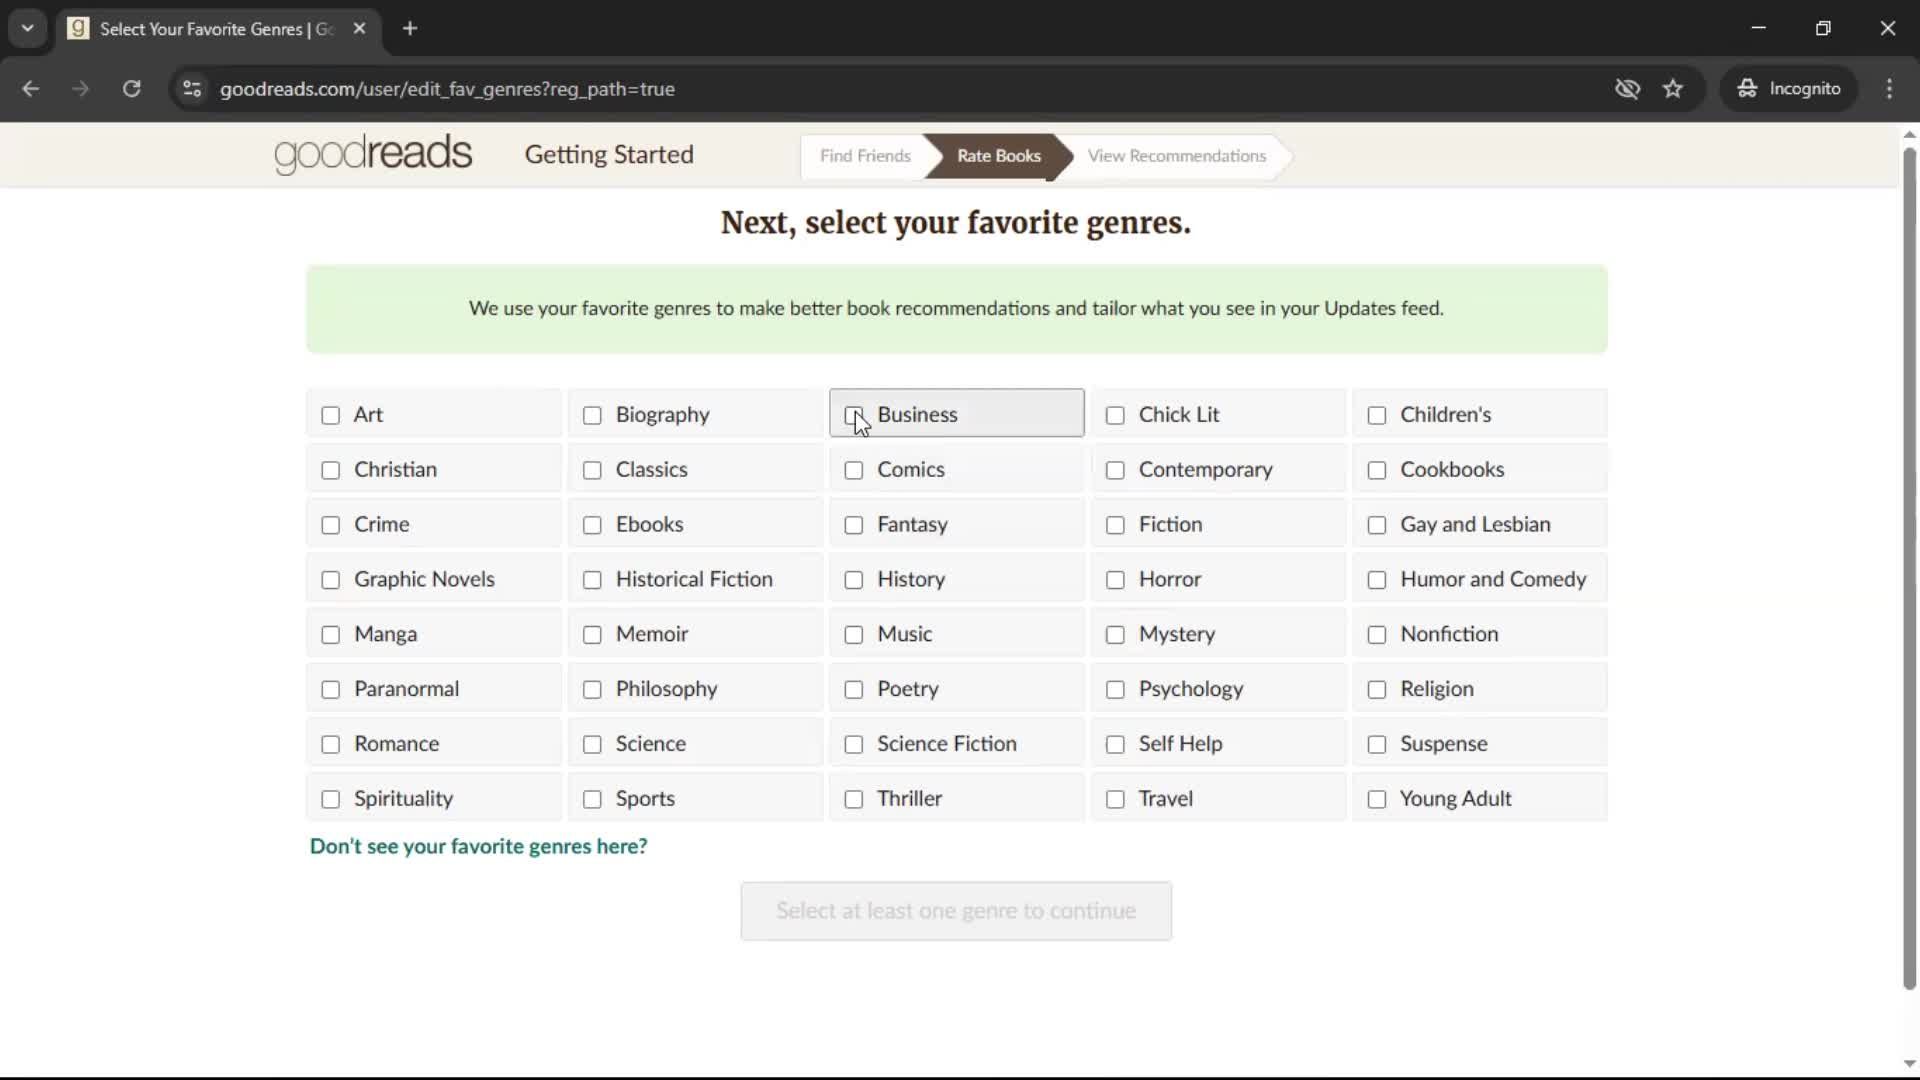Click the third-party cookies blocked eye icon
1920x1080 pixels.
coord(1627,89)
